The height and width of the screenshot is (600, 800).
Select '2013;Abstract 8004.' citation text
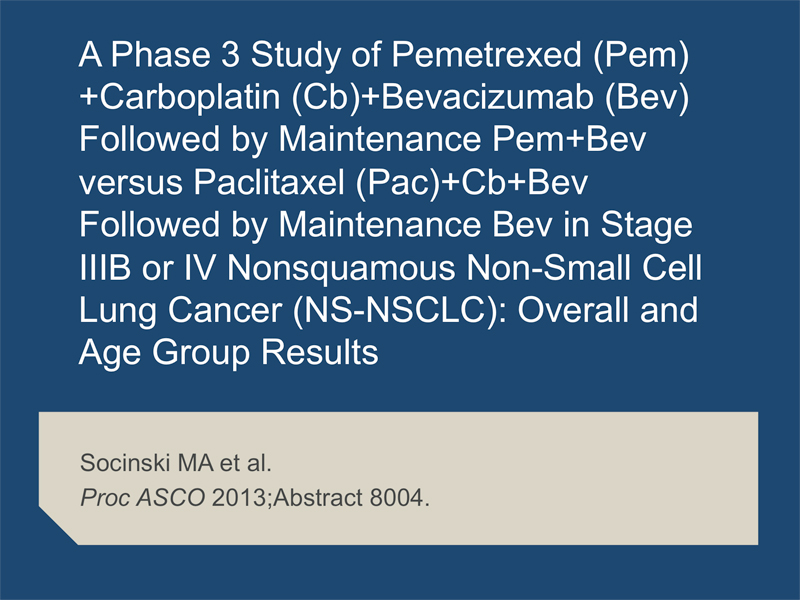click(x=320, y=498)
